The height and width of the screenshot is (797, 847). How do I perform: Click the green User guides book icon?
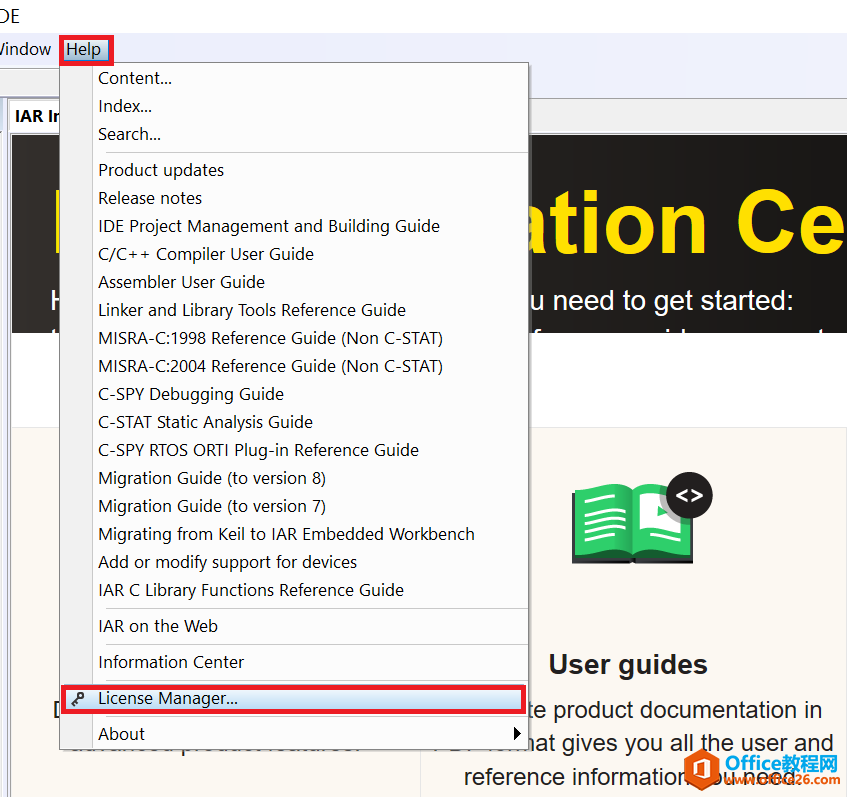[641, 519]
